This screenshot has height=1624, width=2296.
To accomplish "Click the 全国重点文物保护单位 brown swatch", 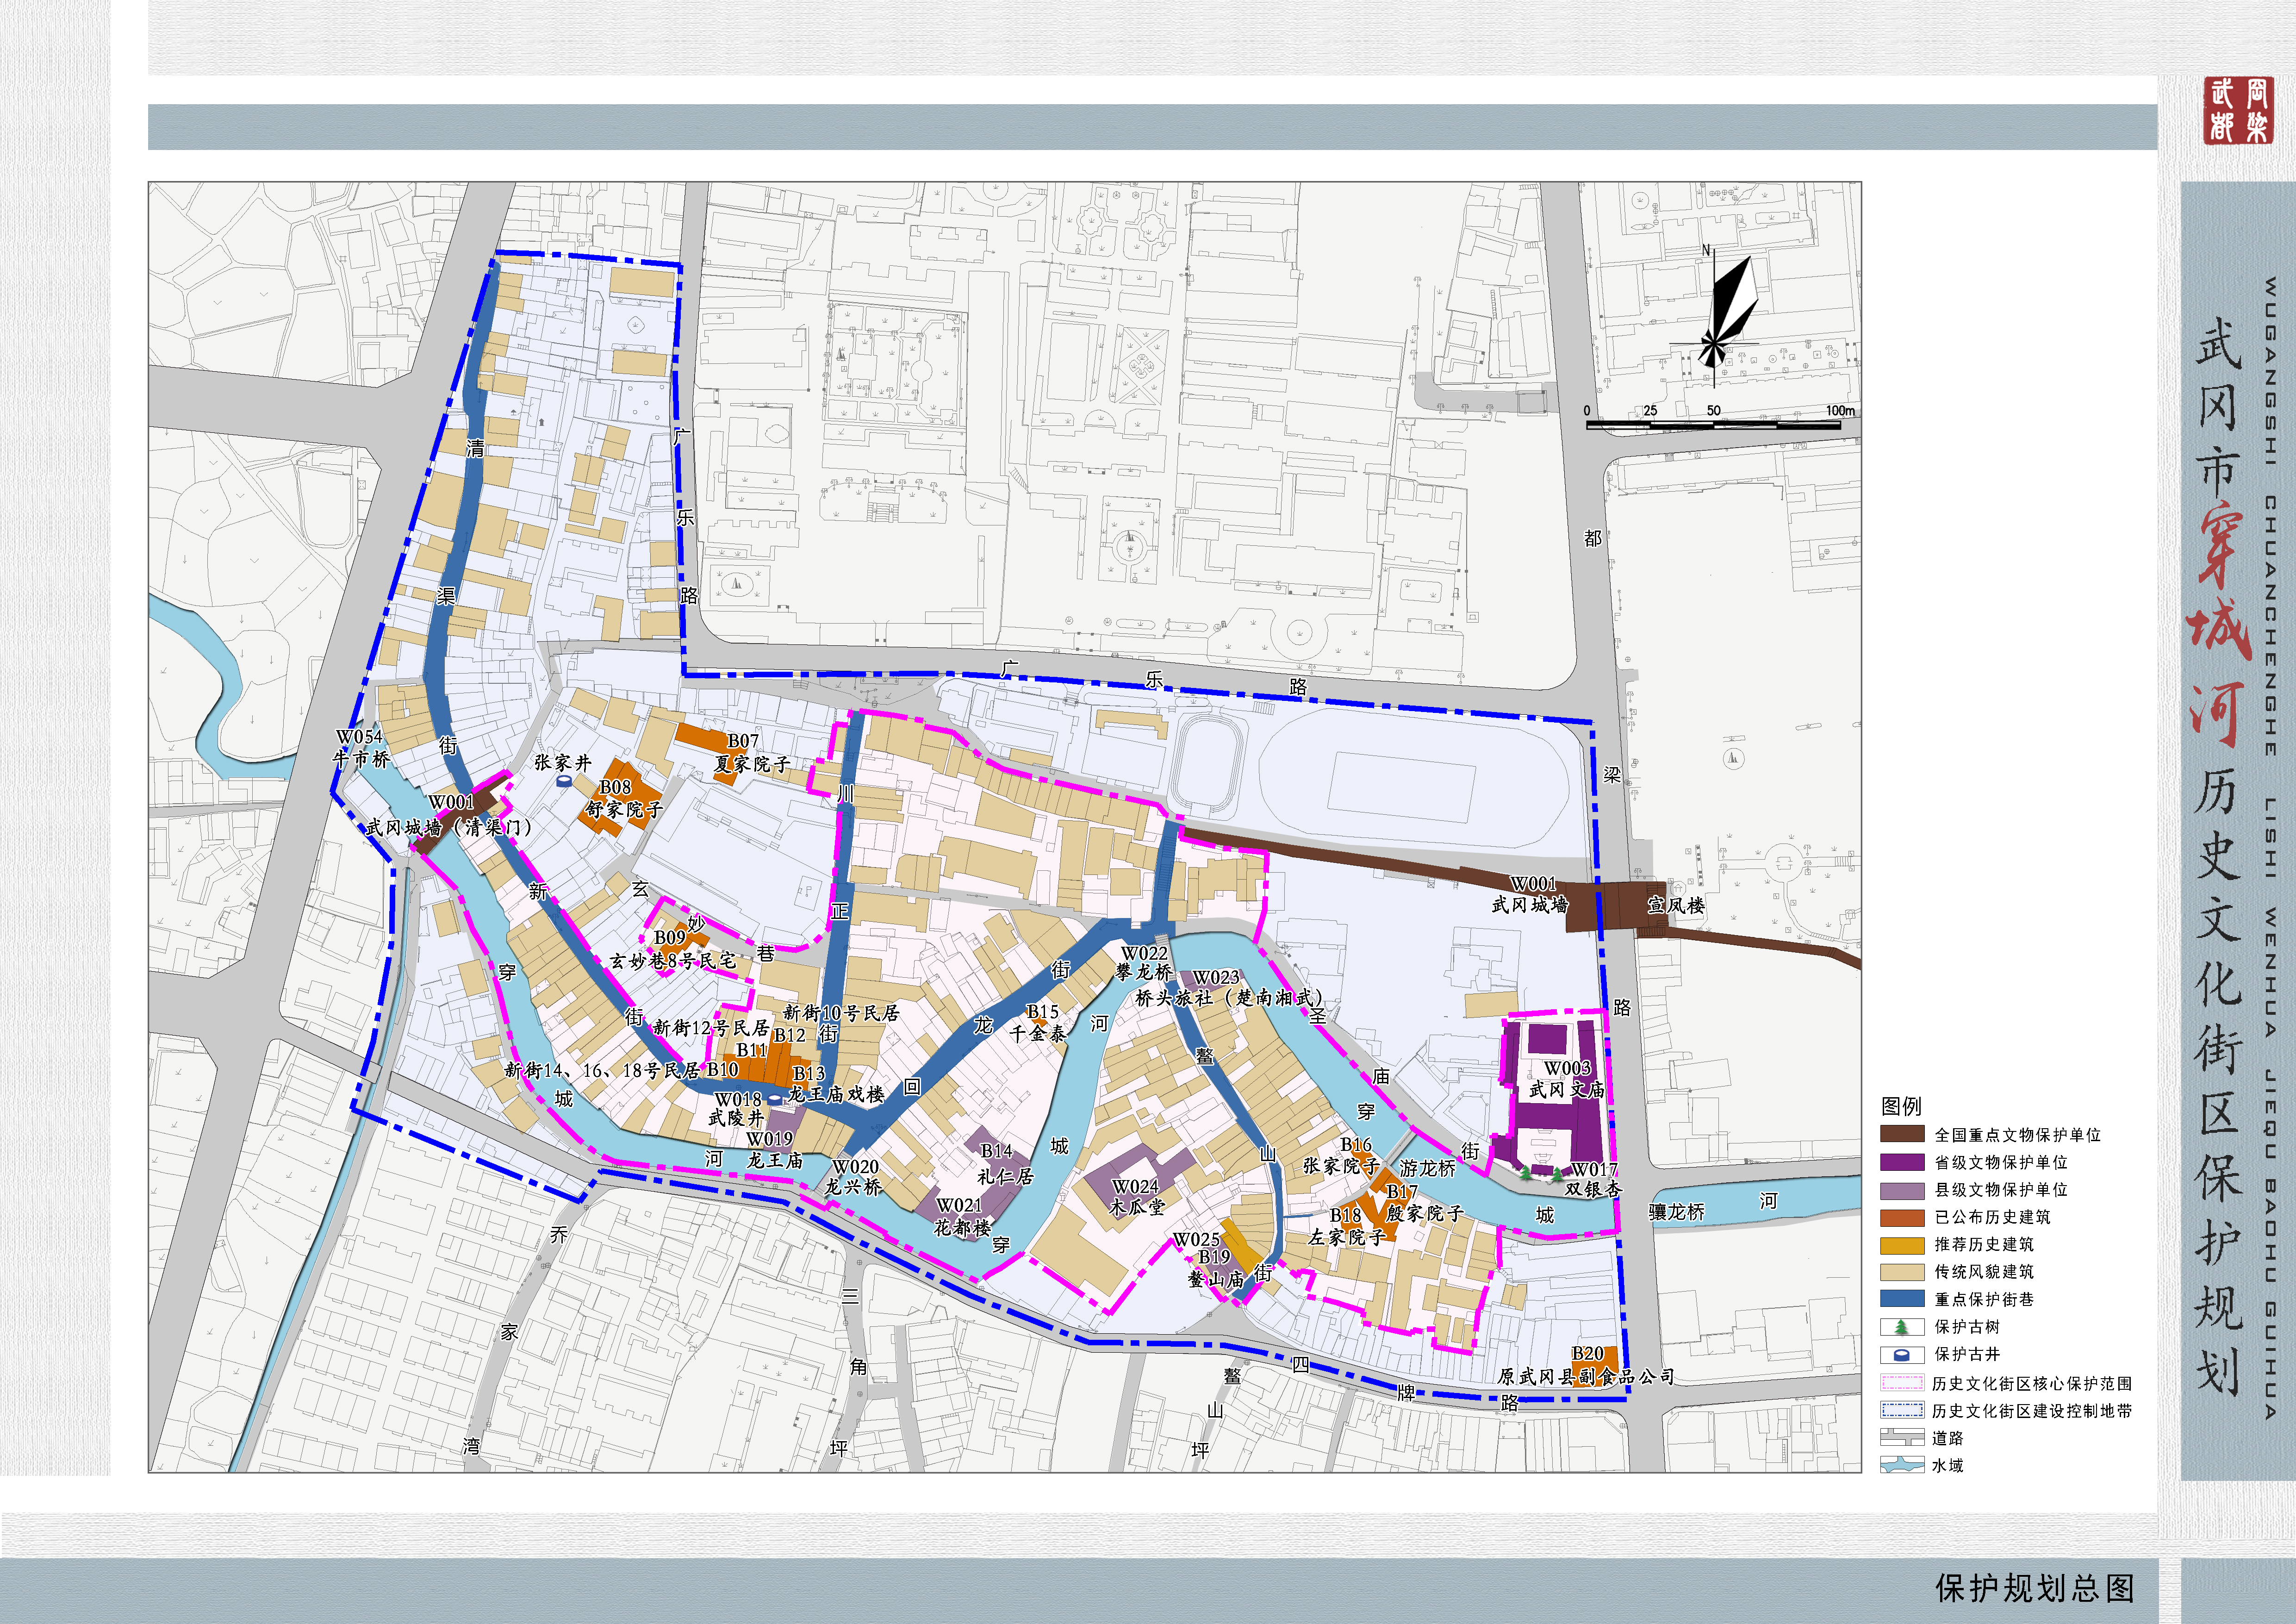I will (1902, 1134).
